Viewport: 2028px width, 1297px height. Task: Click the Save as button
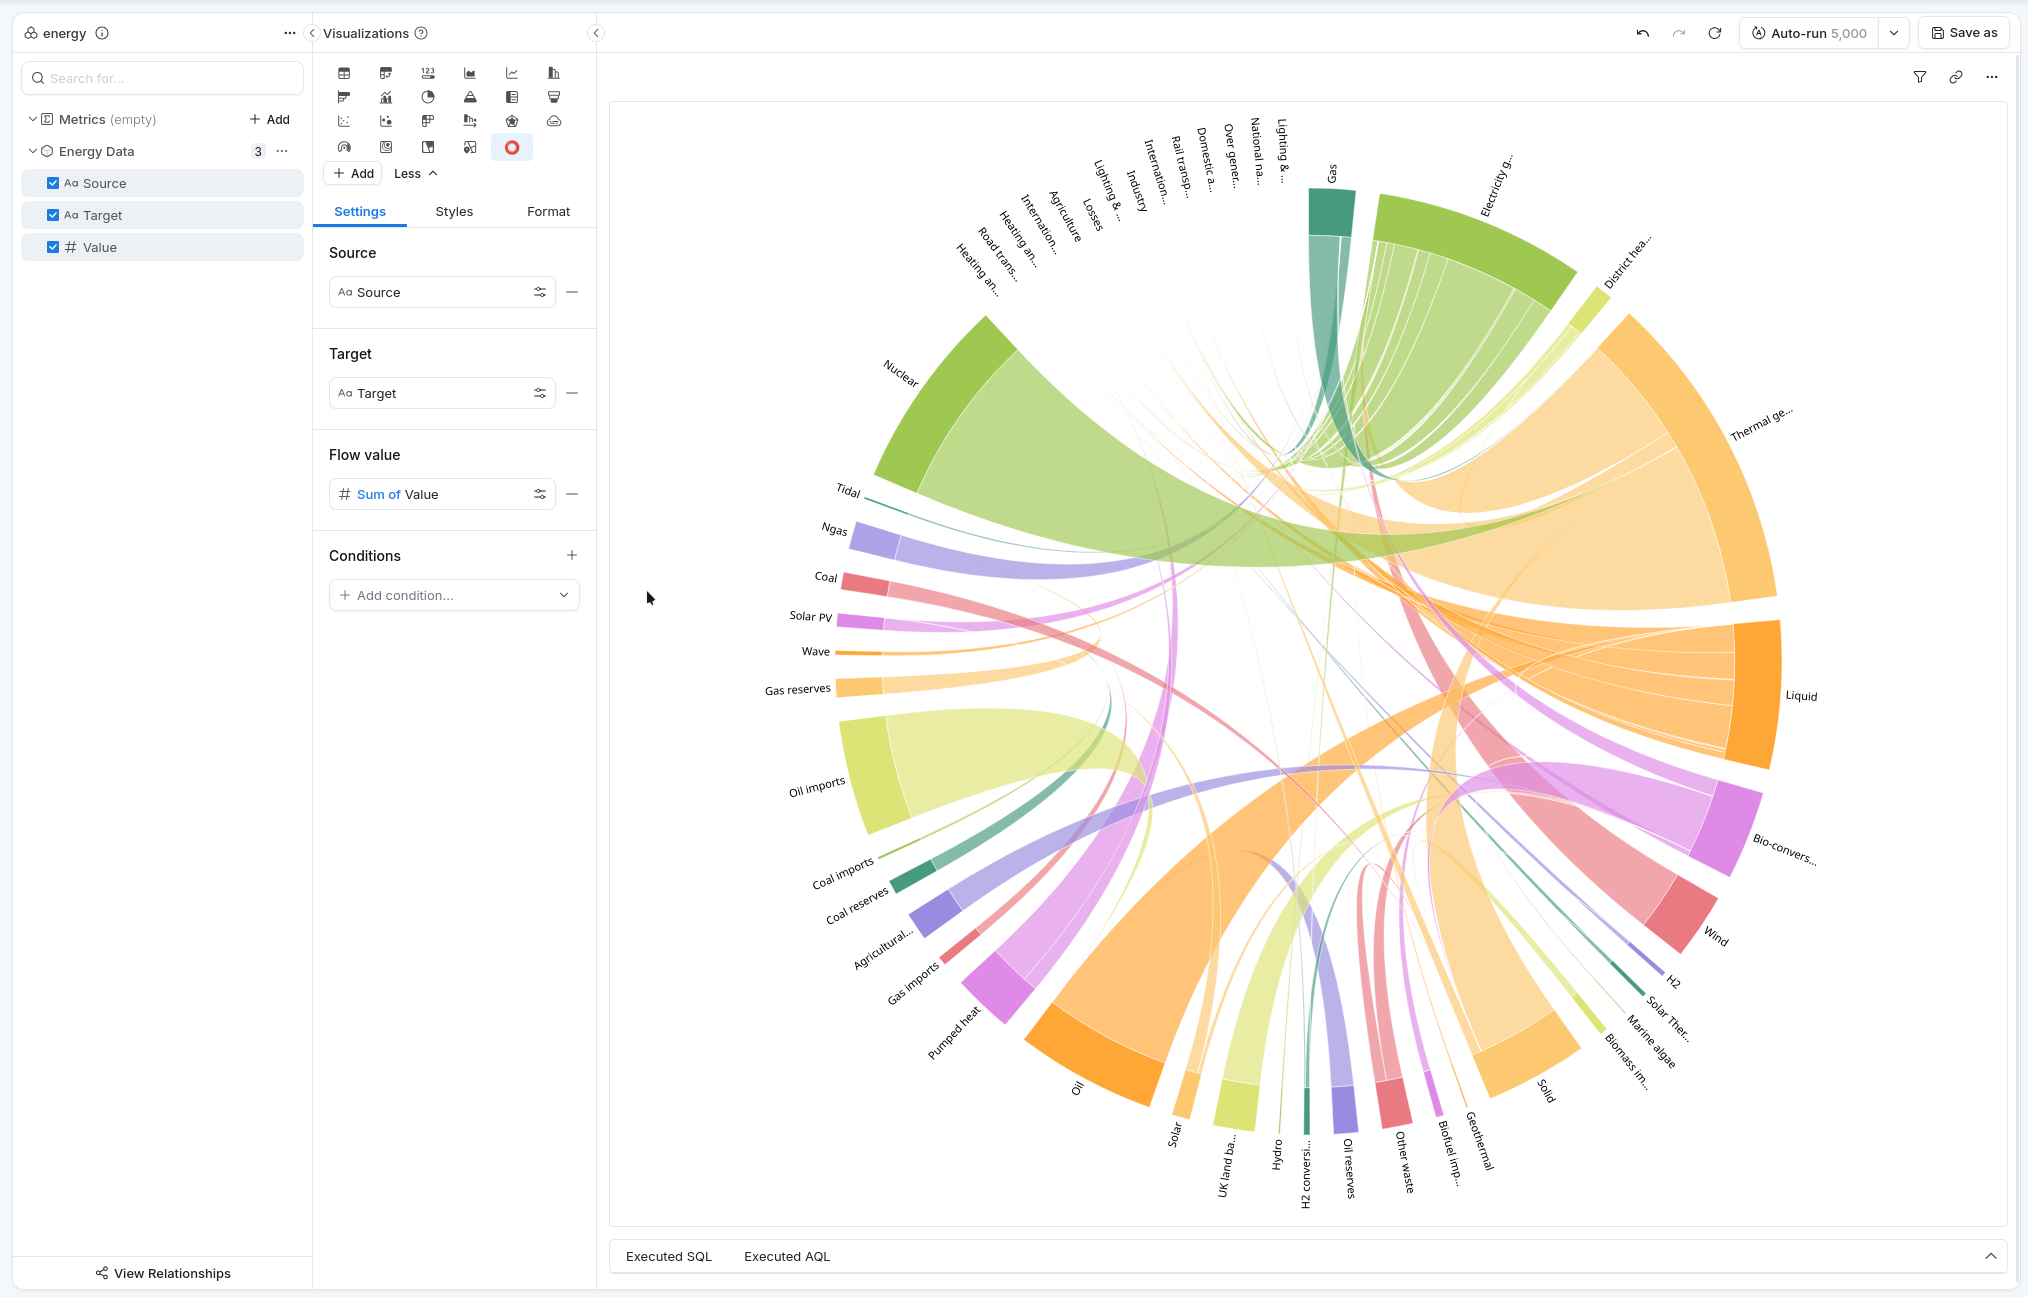[1963, 32]
